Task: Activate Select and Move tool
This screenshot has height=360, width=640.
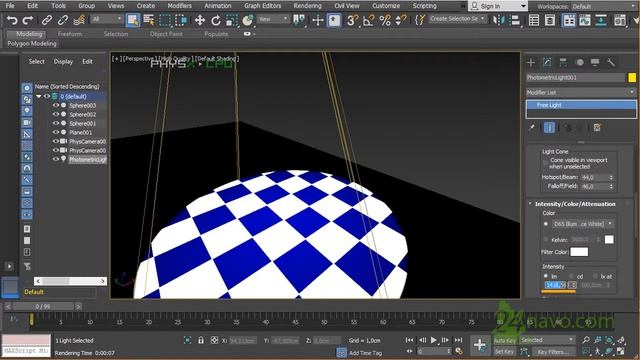Action: coord(200,20)
